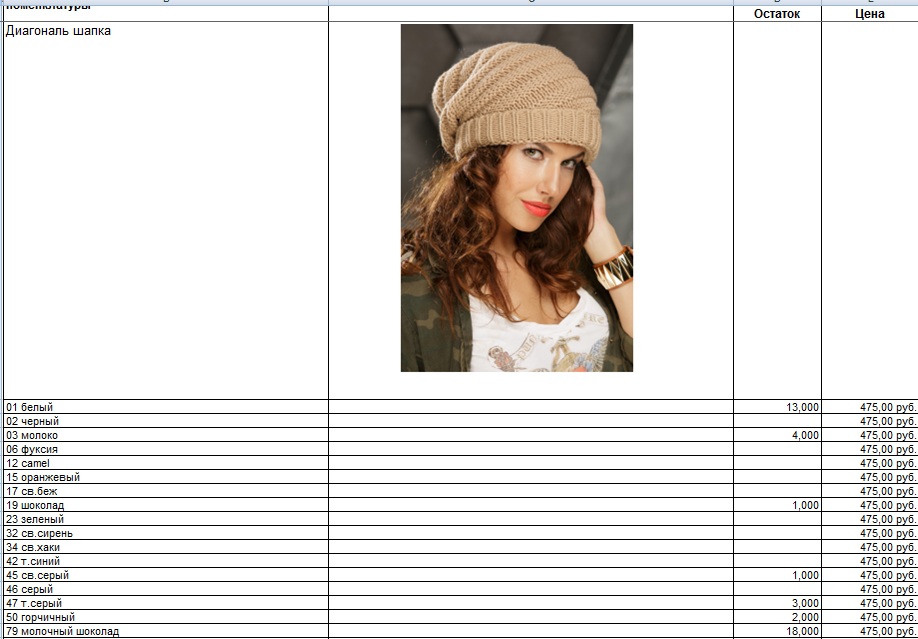Select the '15 оранжевый' row label
Screen dimensions: 918x639
click(x=43, y=477)
